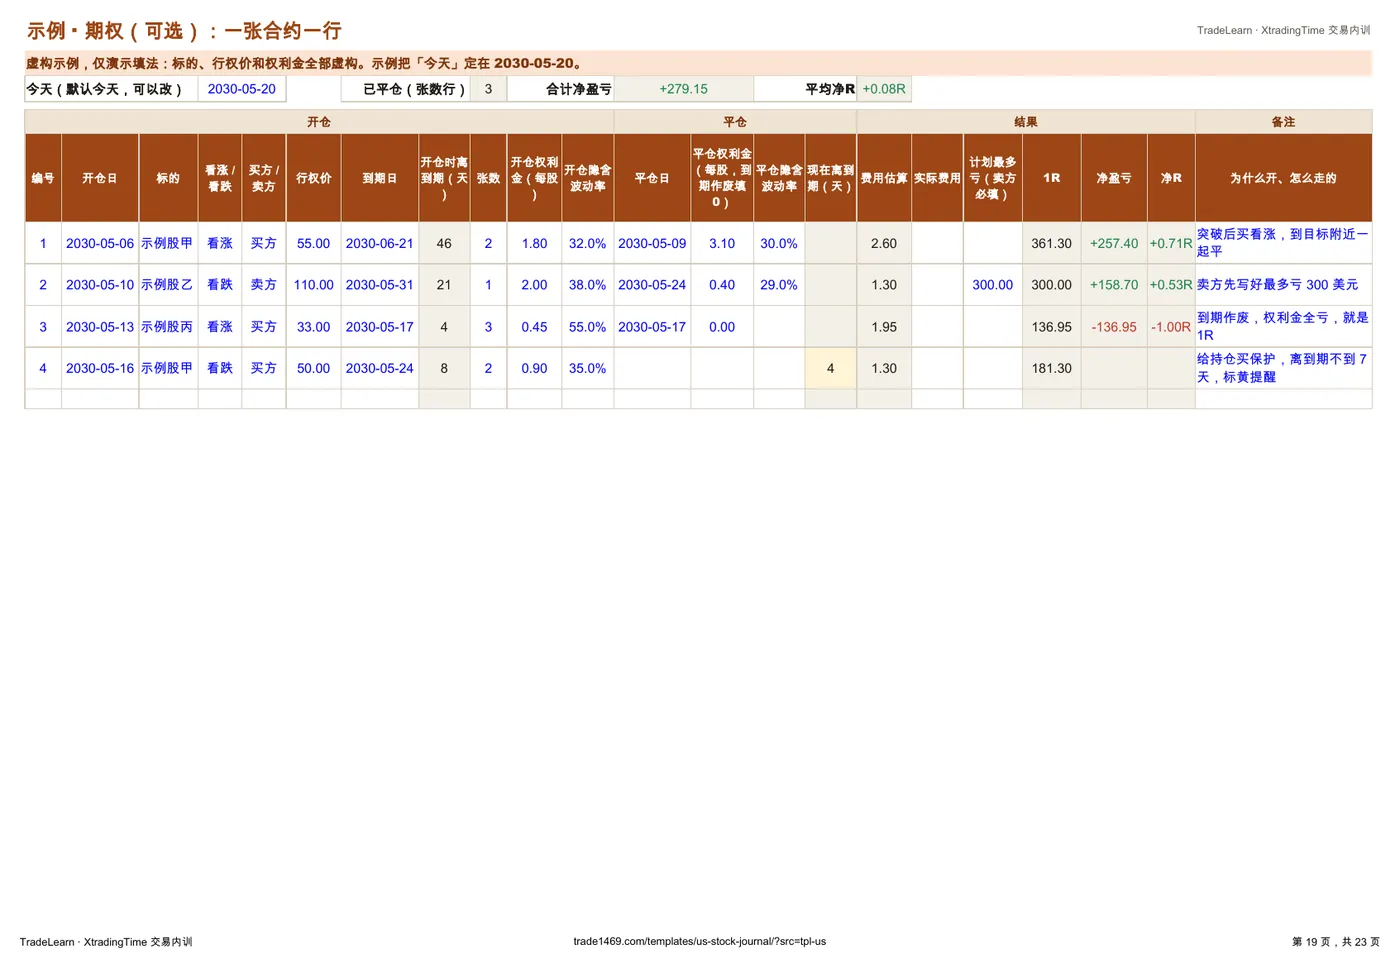Viewport: 1400px width, 968px height.
Task: Select the blue today's date cell 2030-05-20
Action: (x=242, y=89)
